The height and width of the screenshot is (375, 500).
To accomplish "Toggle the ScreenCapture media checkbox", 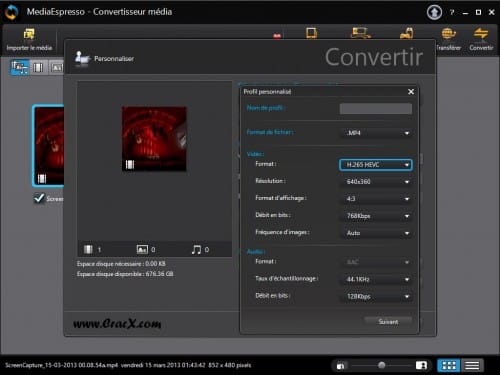I will point(39,198).
